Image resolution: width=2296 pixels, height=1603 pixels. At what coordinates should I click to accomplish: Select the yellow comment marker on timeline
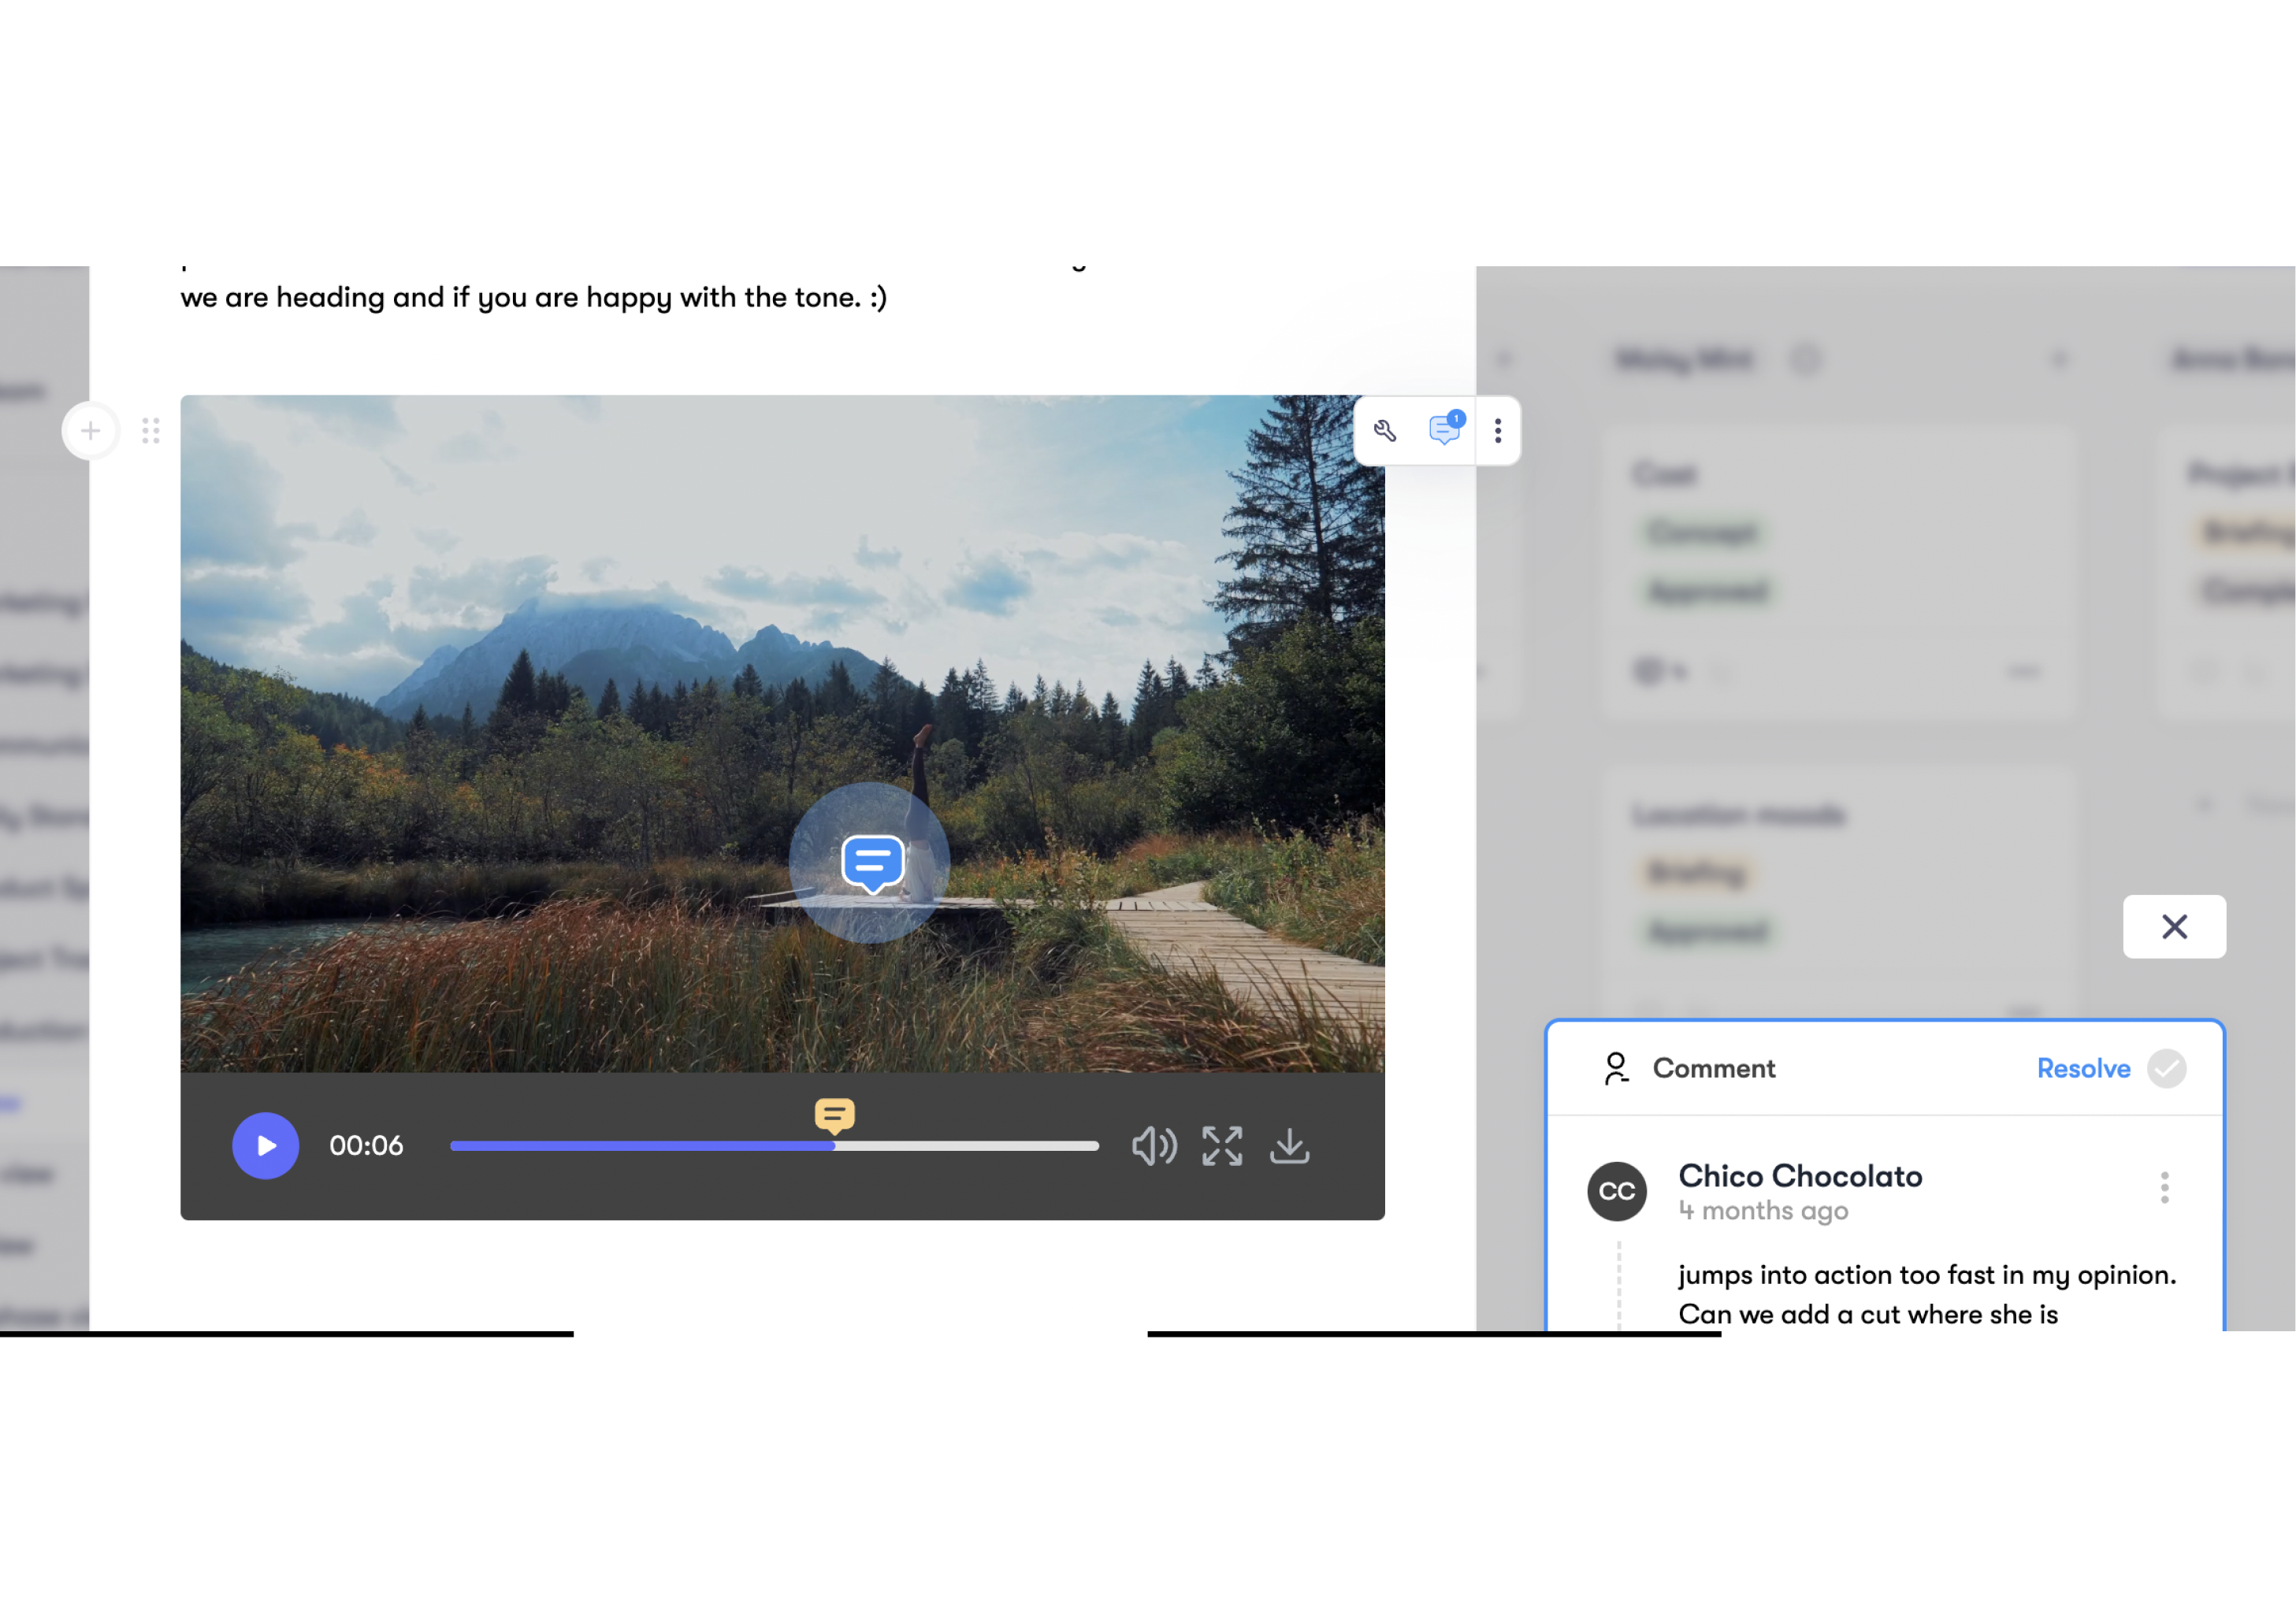pyautogui.click(x=834, y=1114)
